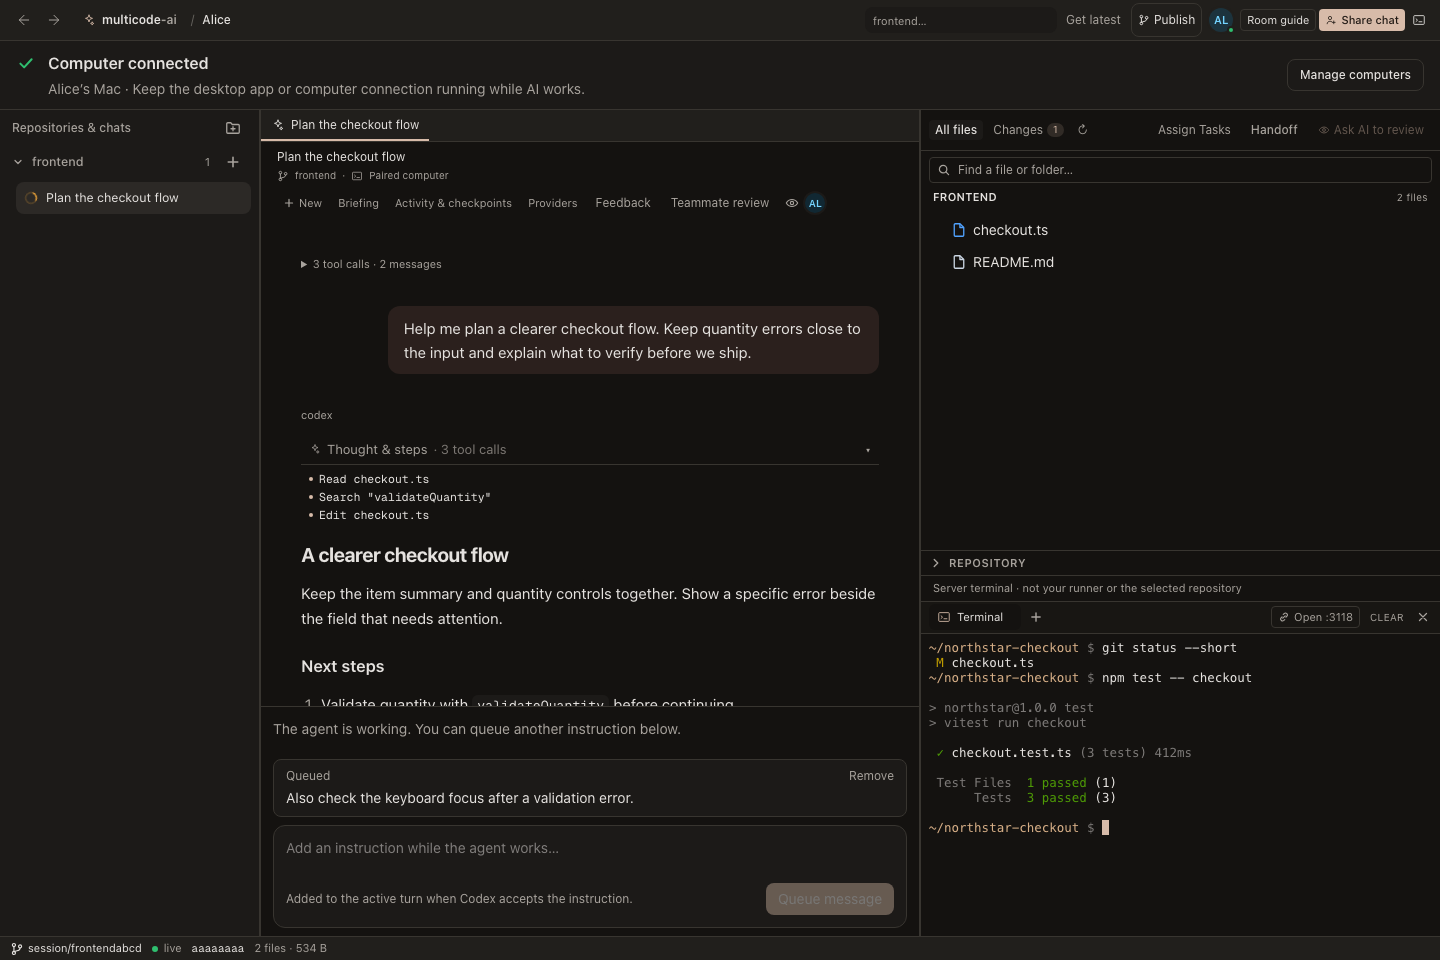Go forward with the right arrow icon

(54, 20)
